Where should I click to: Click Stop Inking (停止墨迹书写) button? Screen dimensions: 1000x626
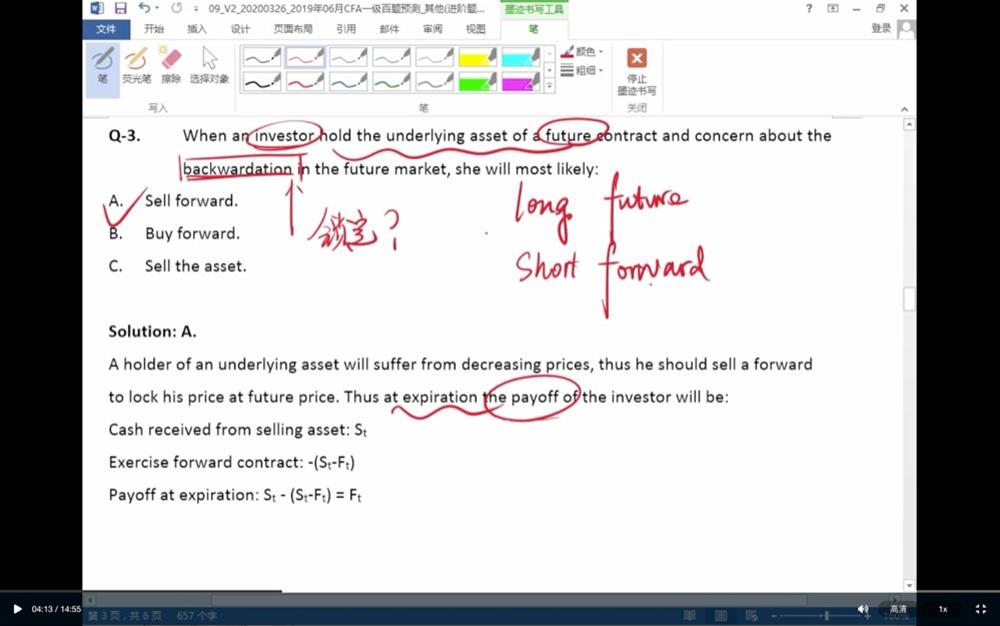click(x=637, y=68)
